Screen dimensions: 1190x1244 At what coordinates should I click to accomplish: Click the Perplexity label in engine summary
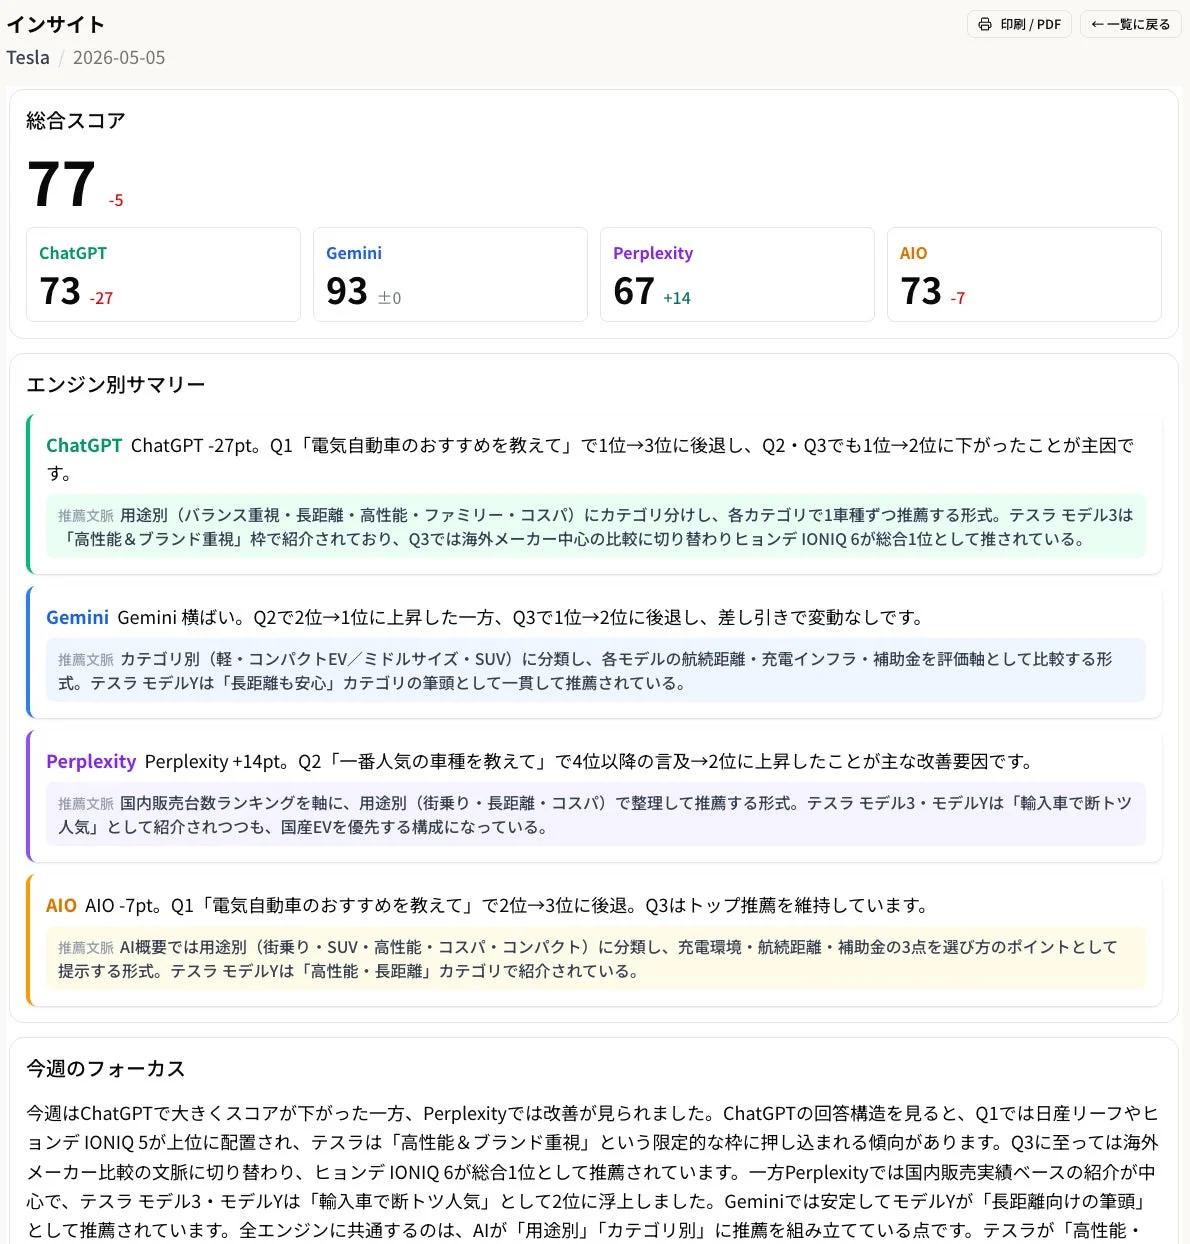coord(91,761)
